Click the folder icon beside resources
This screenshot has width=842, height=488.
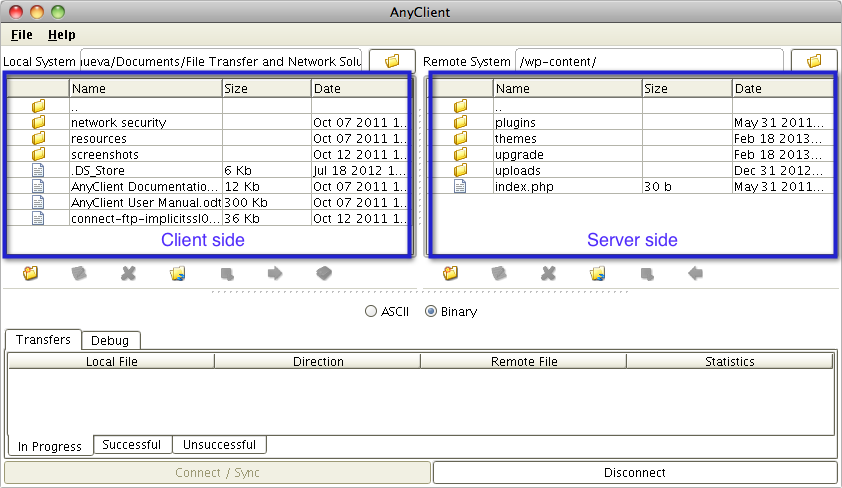[x=38, y=138]
